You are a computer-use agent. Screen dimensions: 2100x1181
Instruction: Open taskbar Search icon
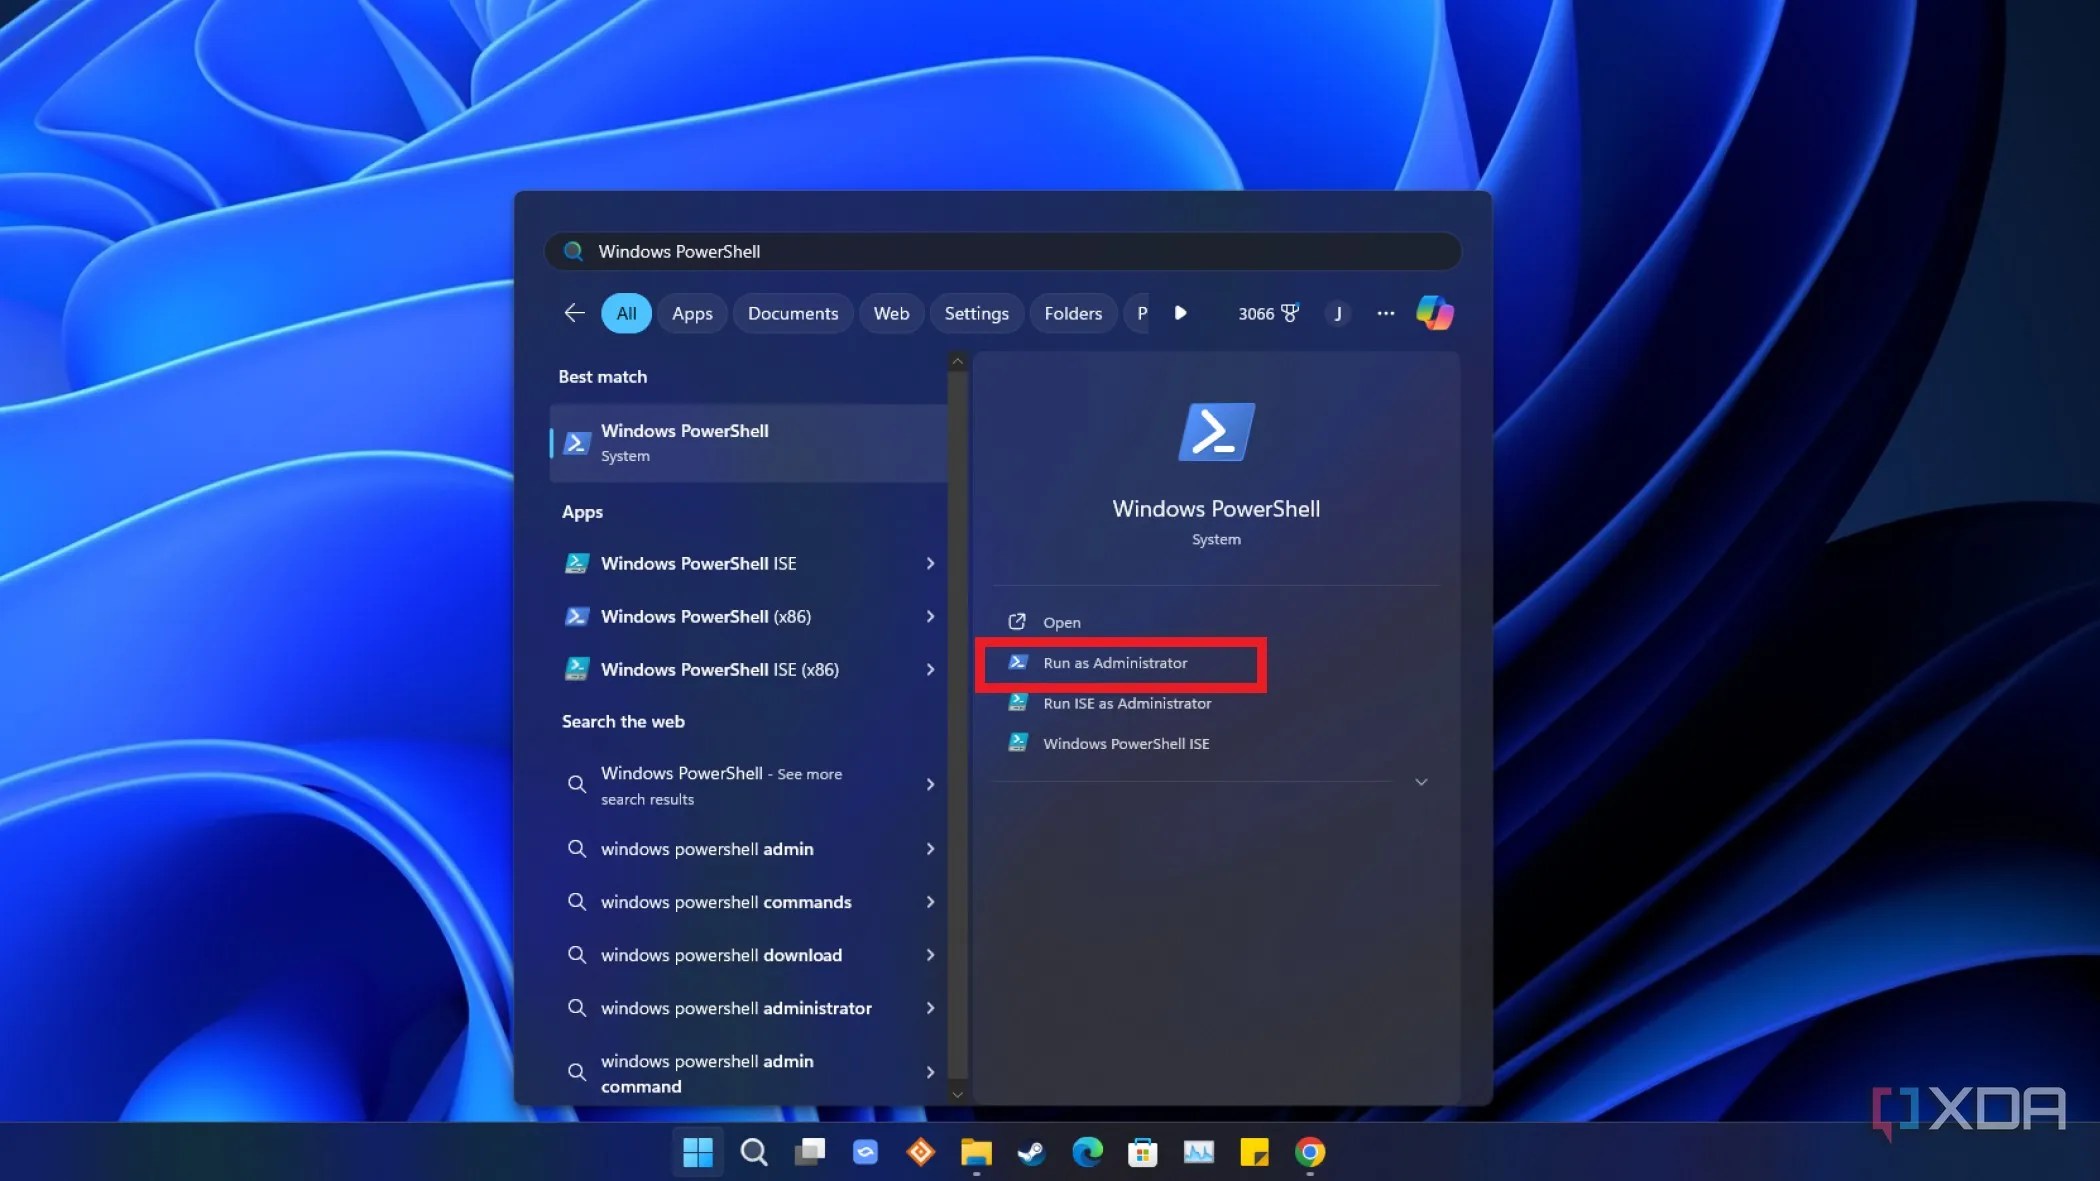coord(754,1152)
